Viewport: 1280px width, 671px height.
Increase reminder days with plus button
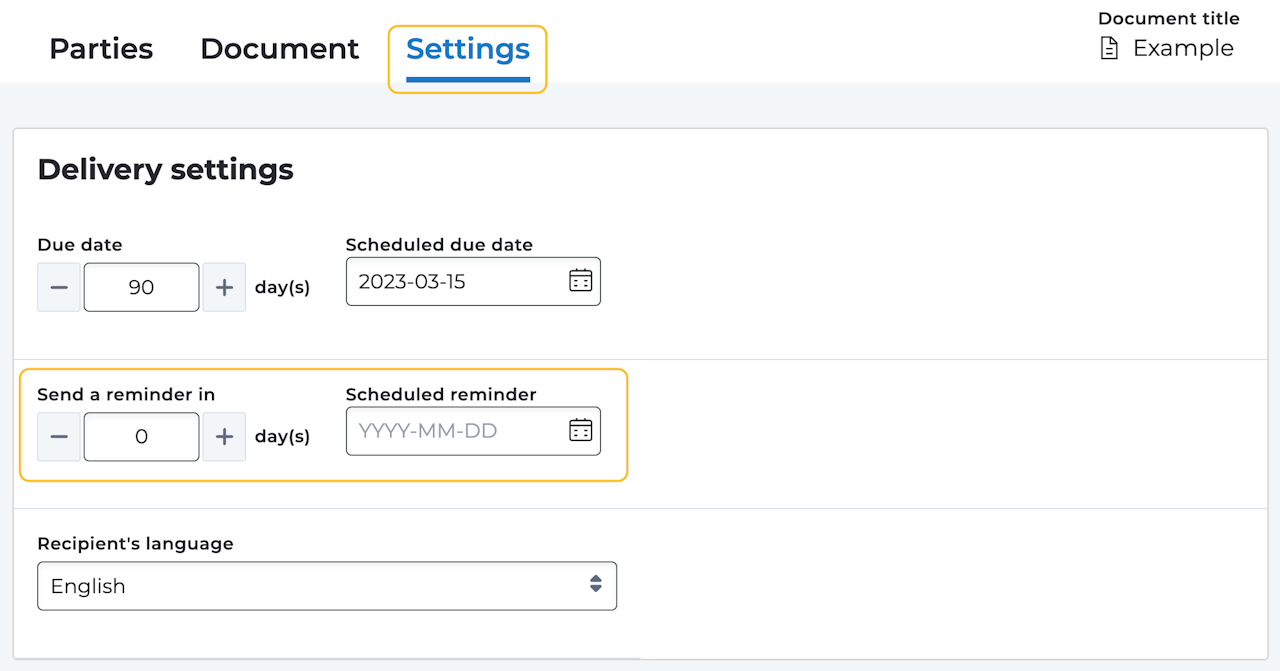(224, 437)
